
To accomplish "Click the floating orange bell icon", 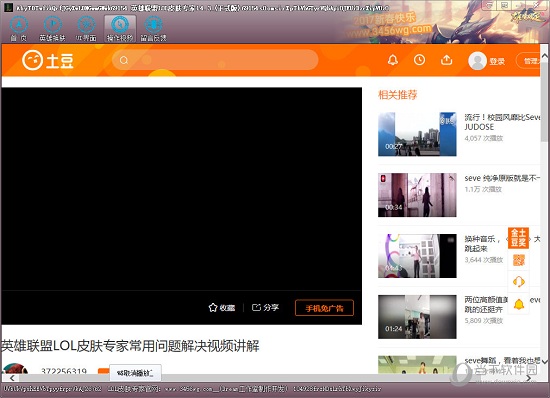I will [x=519, y=304].
